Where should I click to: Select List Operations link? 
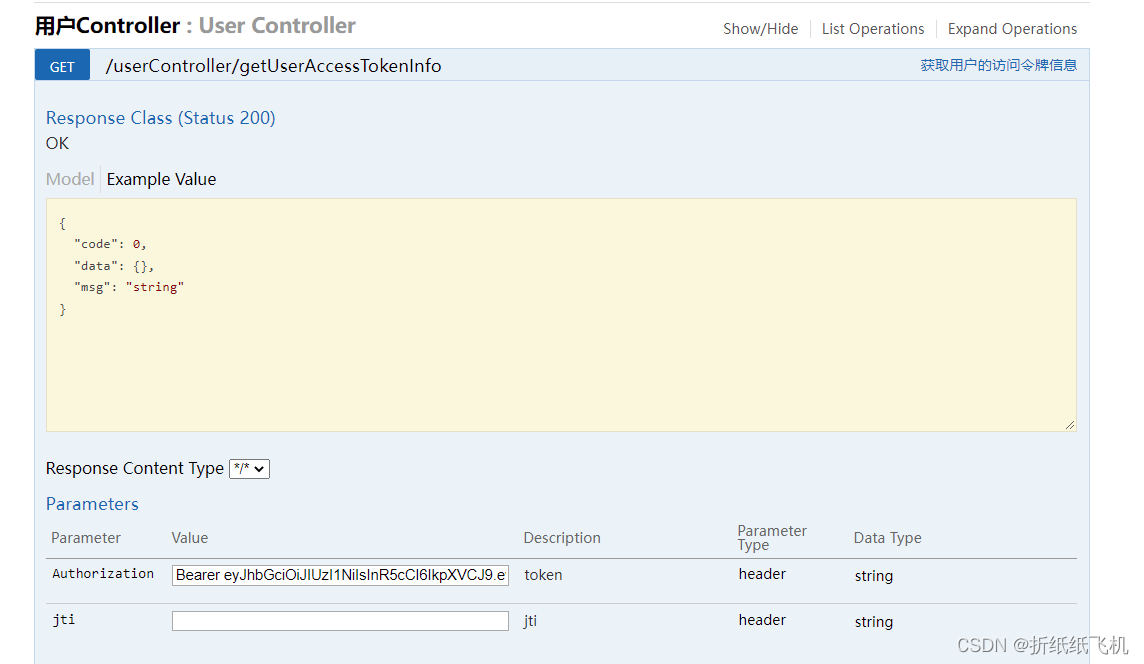[x=873, y=28]
